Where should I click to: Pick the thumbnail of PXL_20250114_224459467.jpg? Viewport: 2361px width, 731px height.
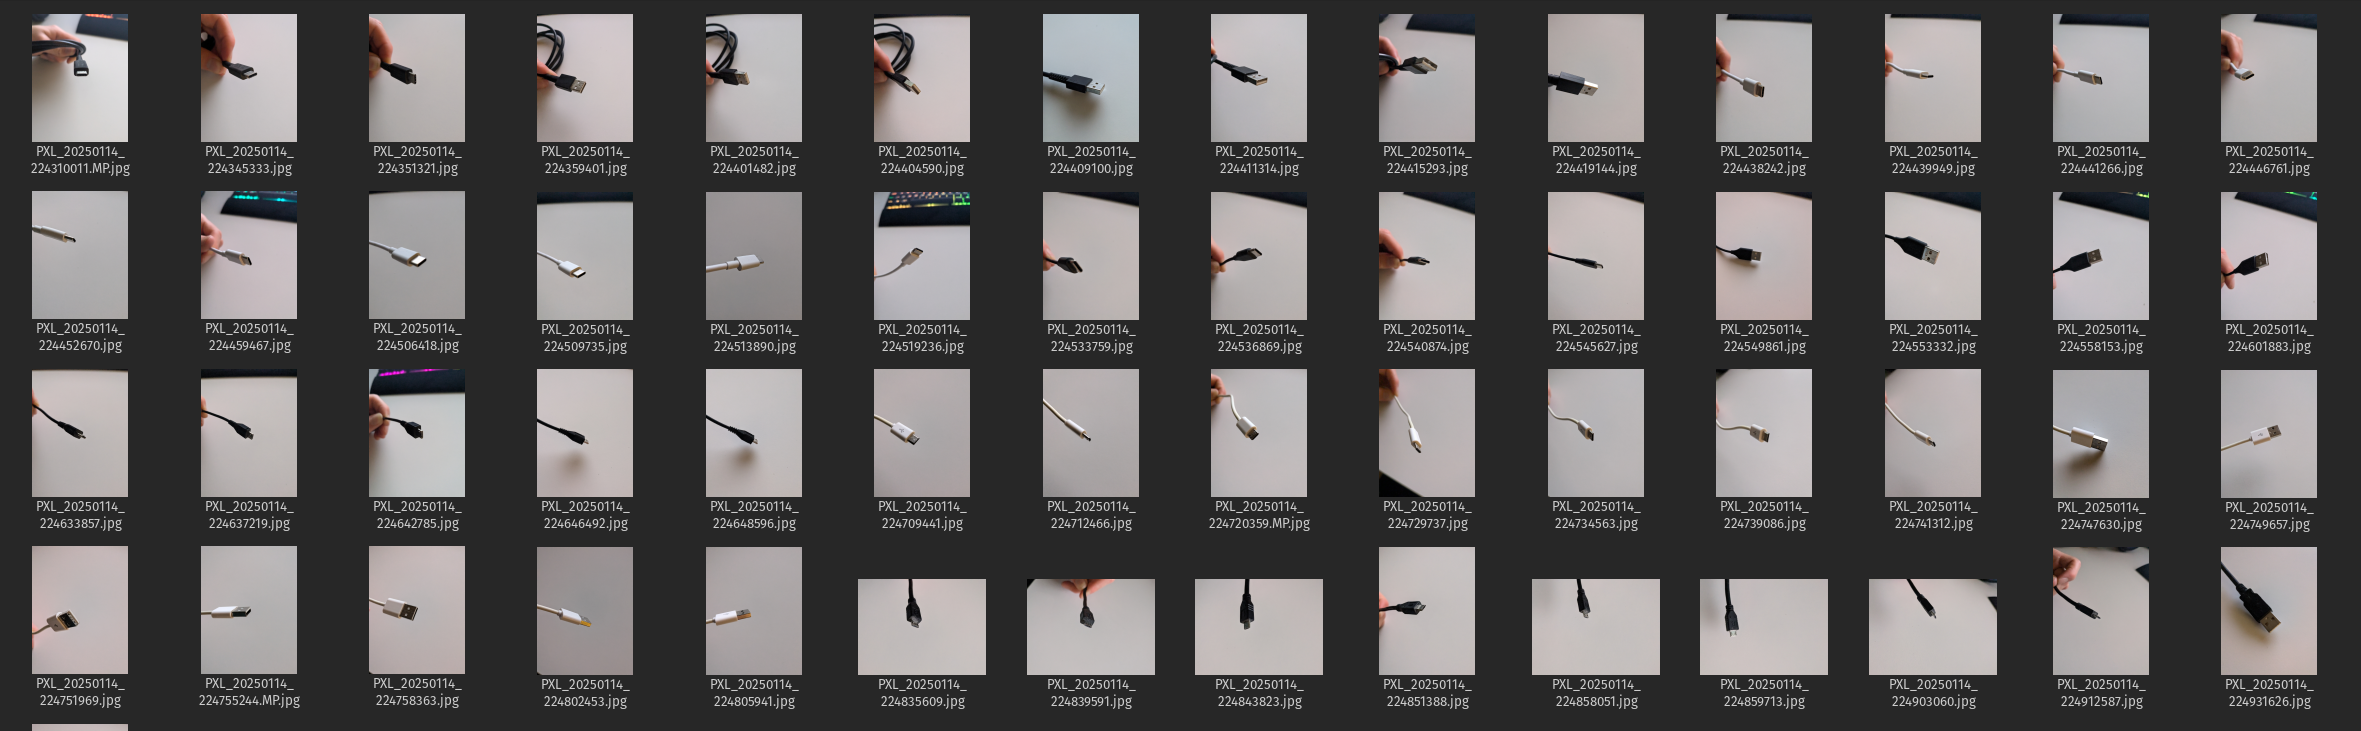249,255
